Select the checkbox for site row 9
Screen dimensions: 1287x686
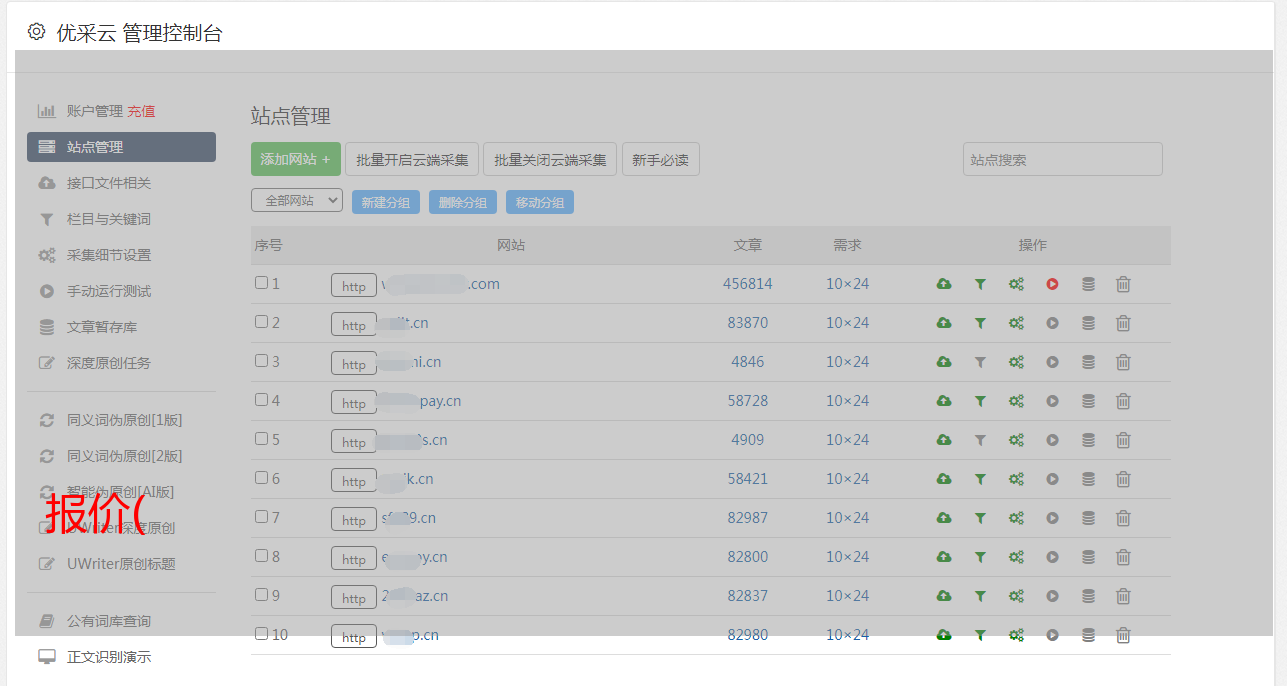pyautogui.click(x=261, y=595)
